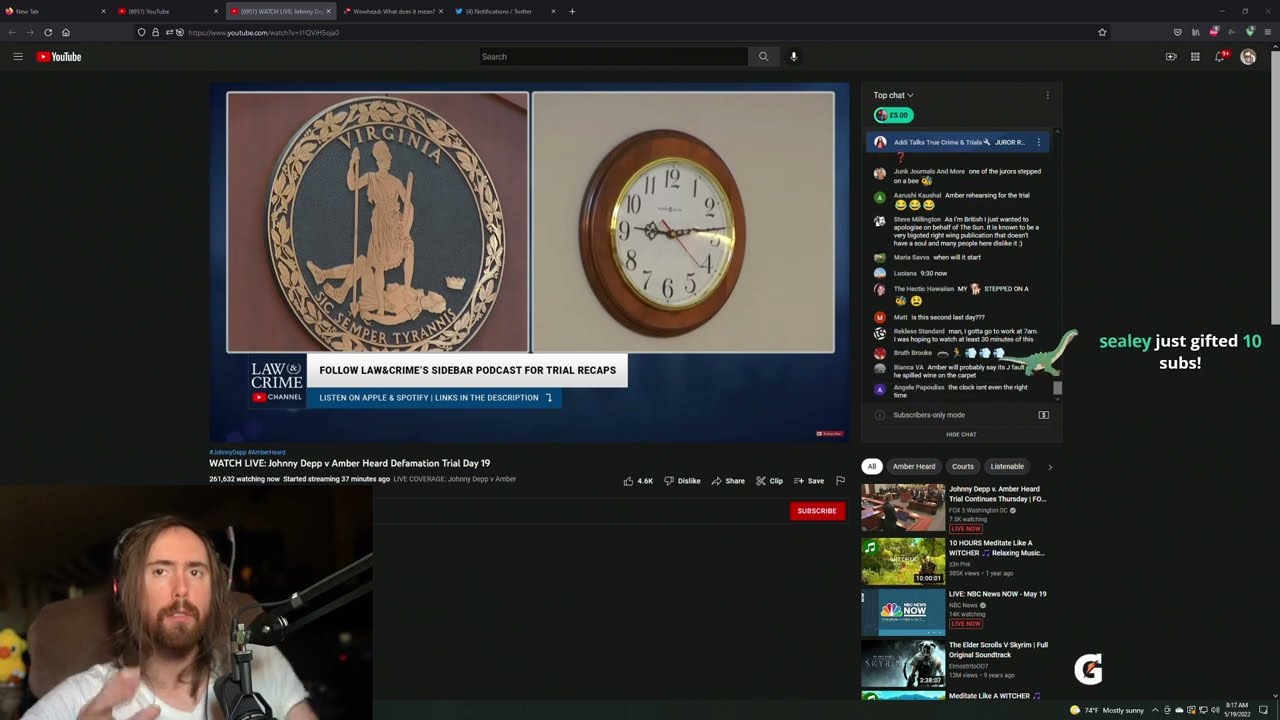The height and width of the screenshot is (720, 1280).
Task: Switch to the New Tab tab
Action: click(55, 11)
